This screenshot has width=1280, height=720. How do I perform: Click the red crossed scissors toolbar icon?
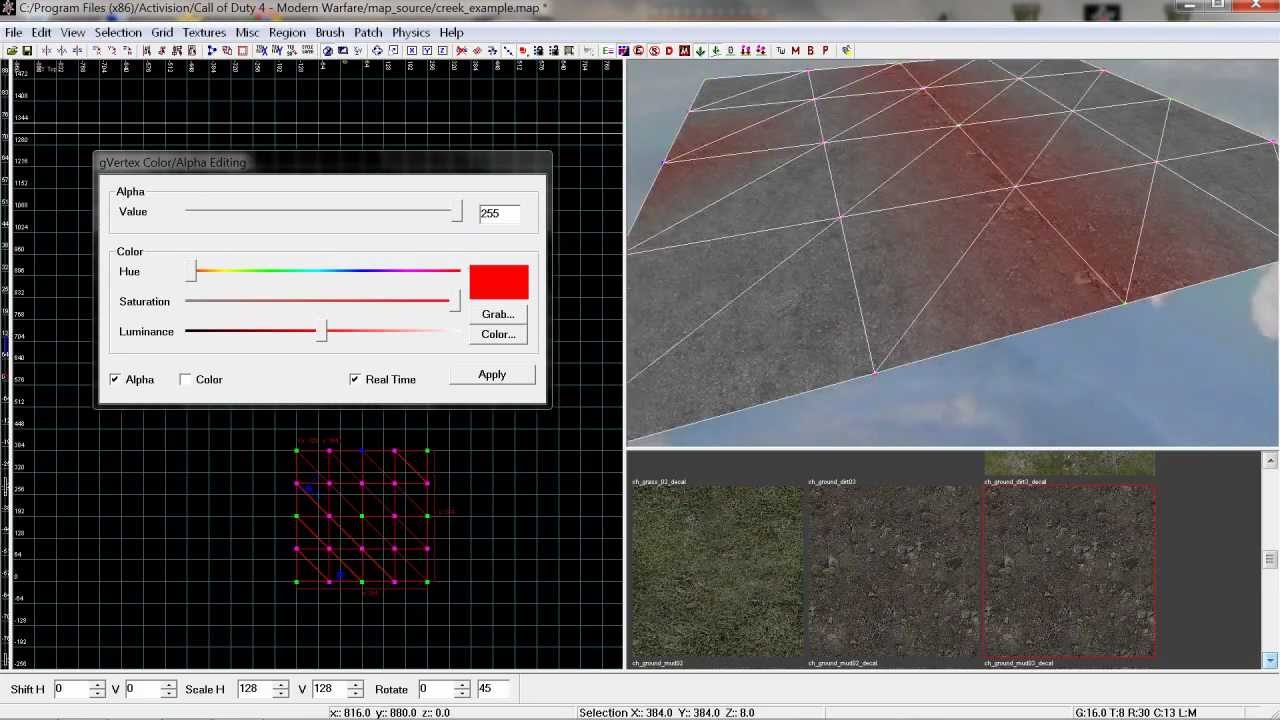coord(461,51)
